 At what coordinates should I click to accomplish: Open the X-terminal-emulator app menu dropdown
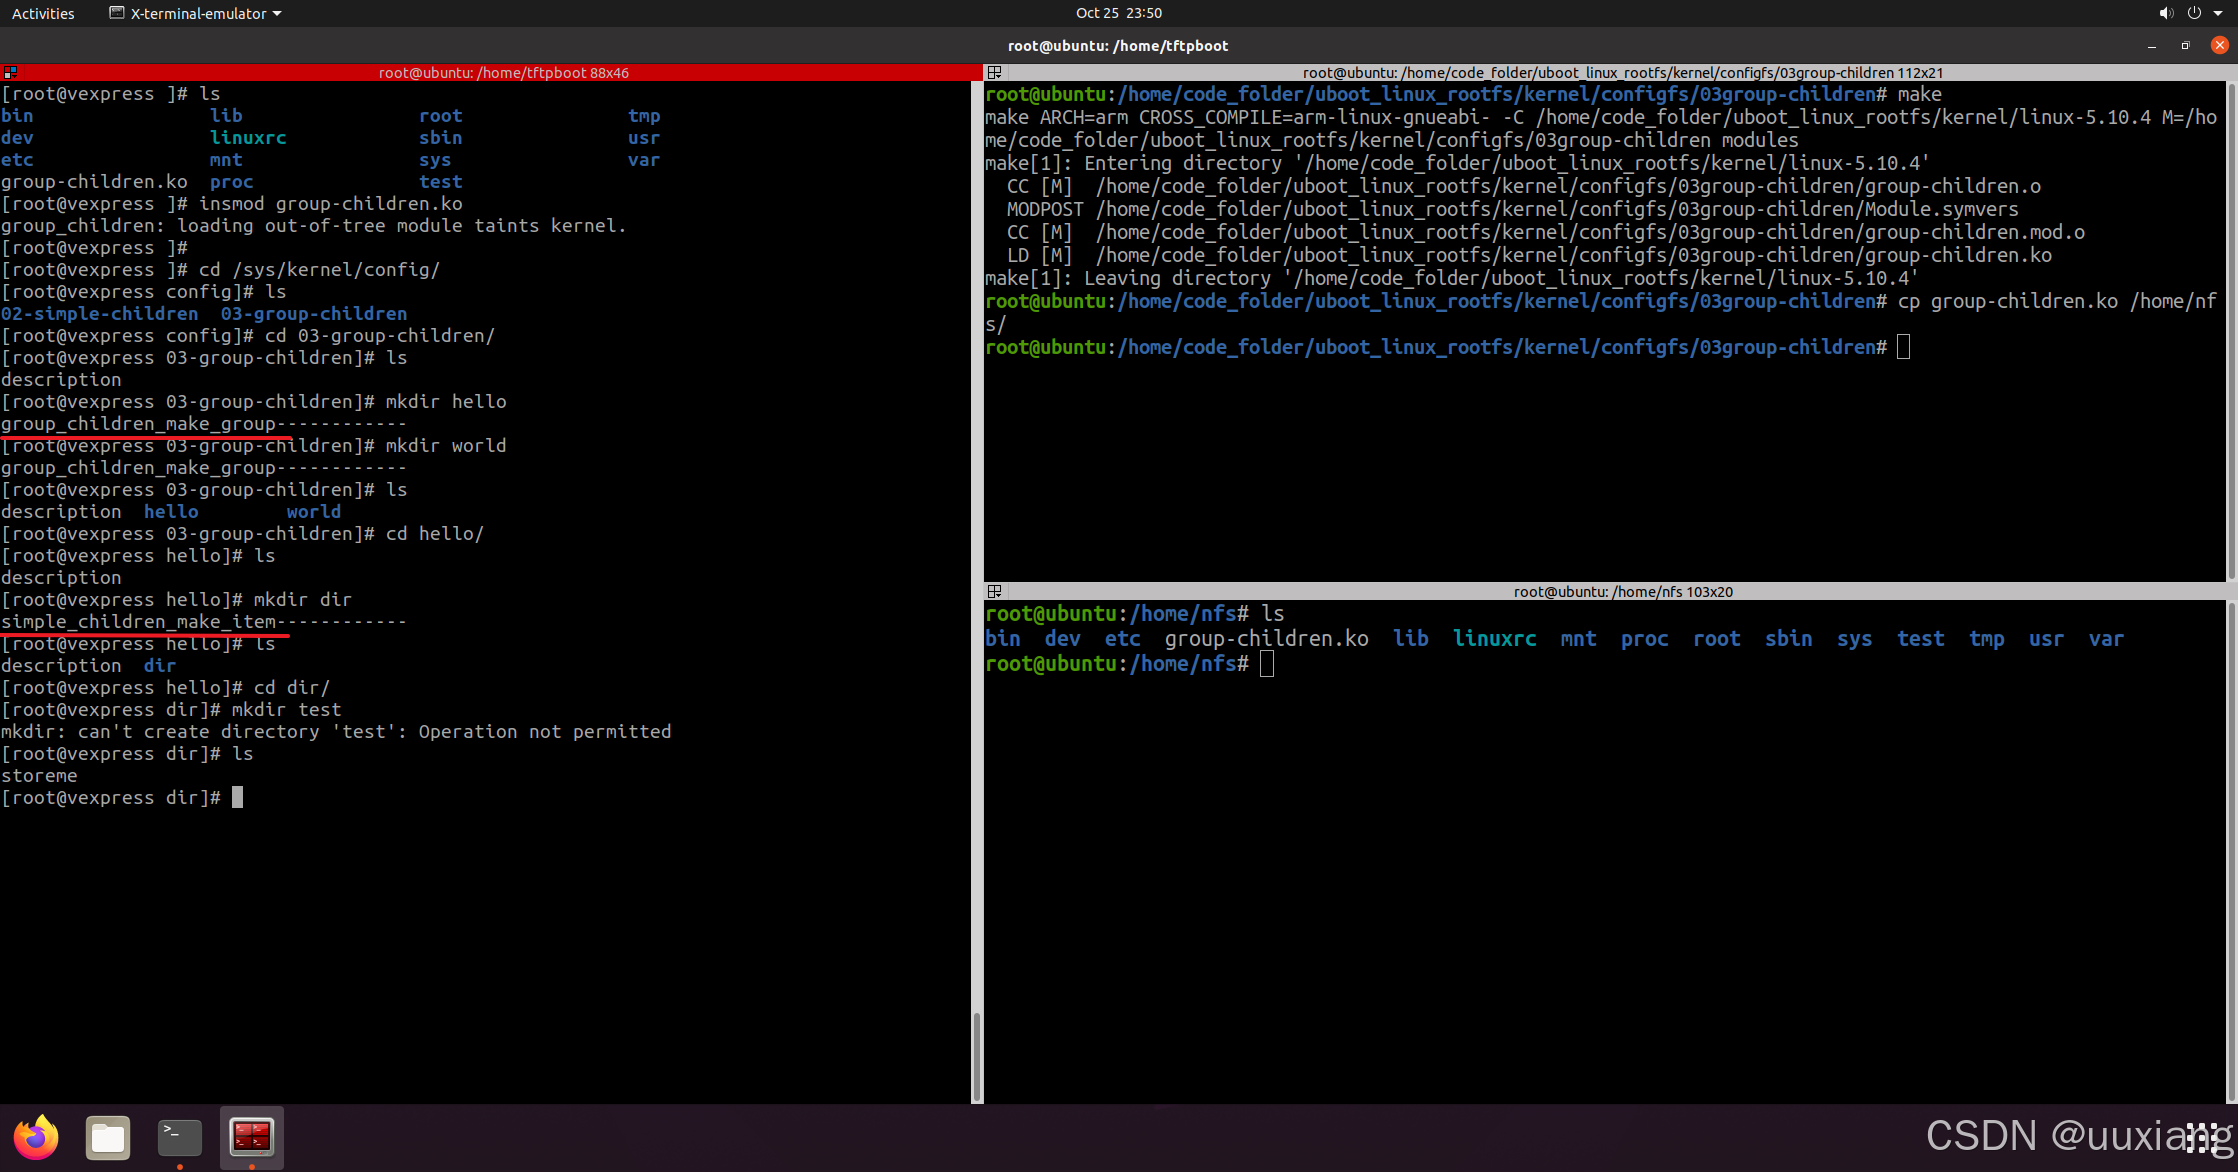(x=196, y=13)
